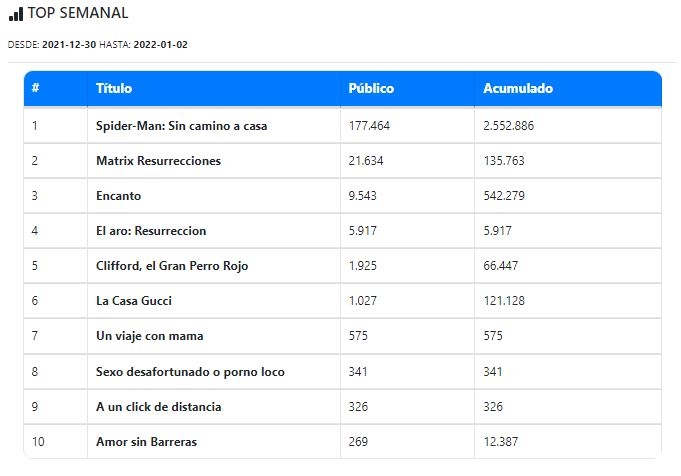Open Matrix Resurrecciones title
The height and width of the screenshot is (476, 681).
(158, 161)
